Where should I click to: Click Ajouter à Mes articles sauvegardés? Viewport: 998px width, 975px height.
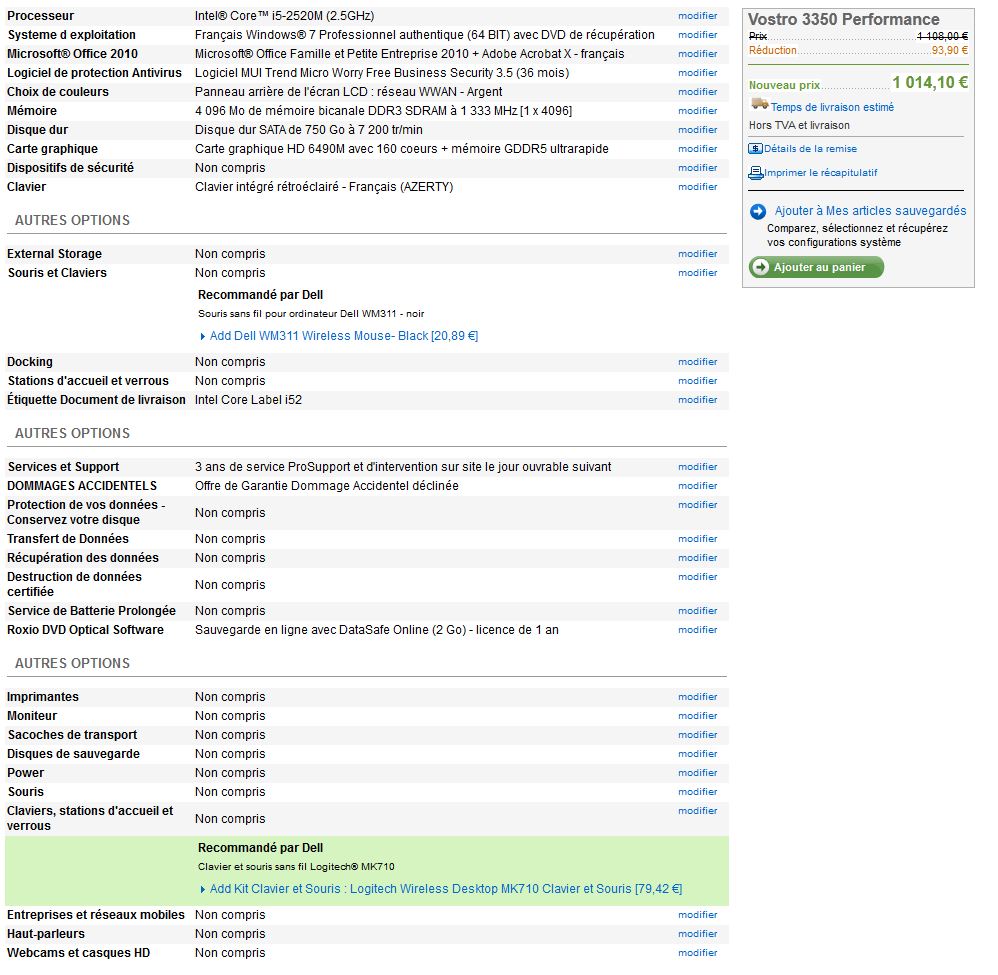(870, 211)
